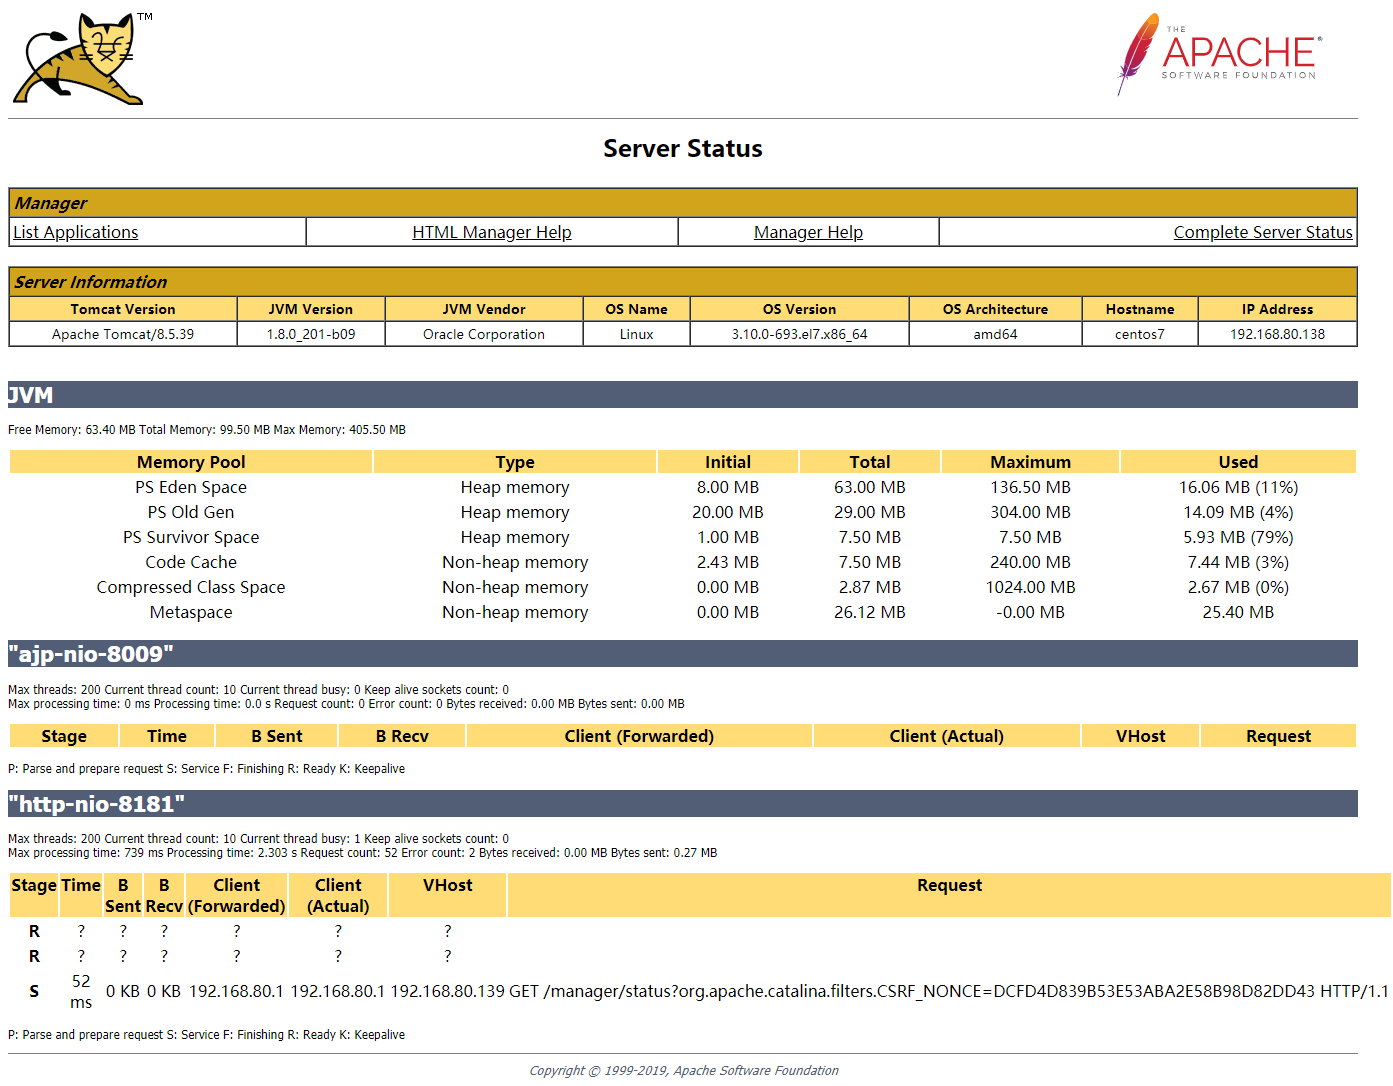This screenshot has height=1086, width=1393.
Task: Click the Manager section header
Action: click(x=683, y=203)
